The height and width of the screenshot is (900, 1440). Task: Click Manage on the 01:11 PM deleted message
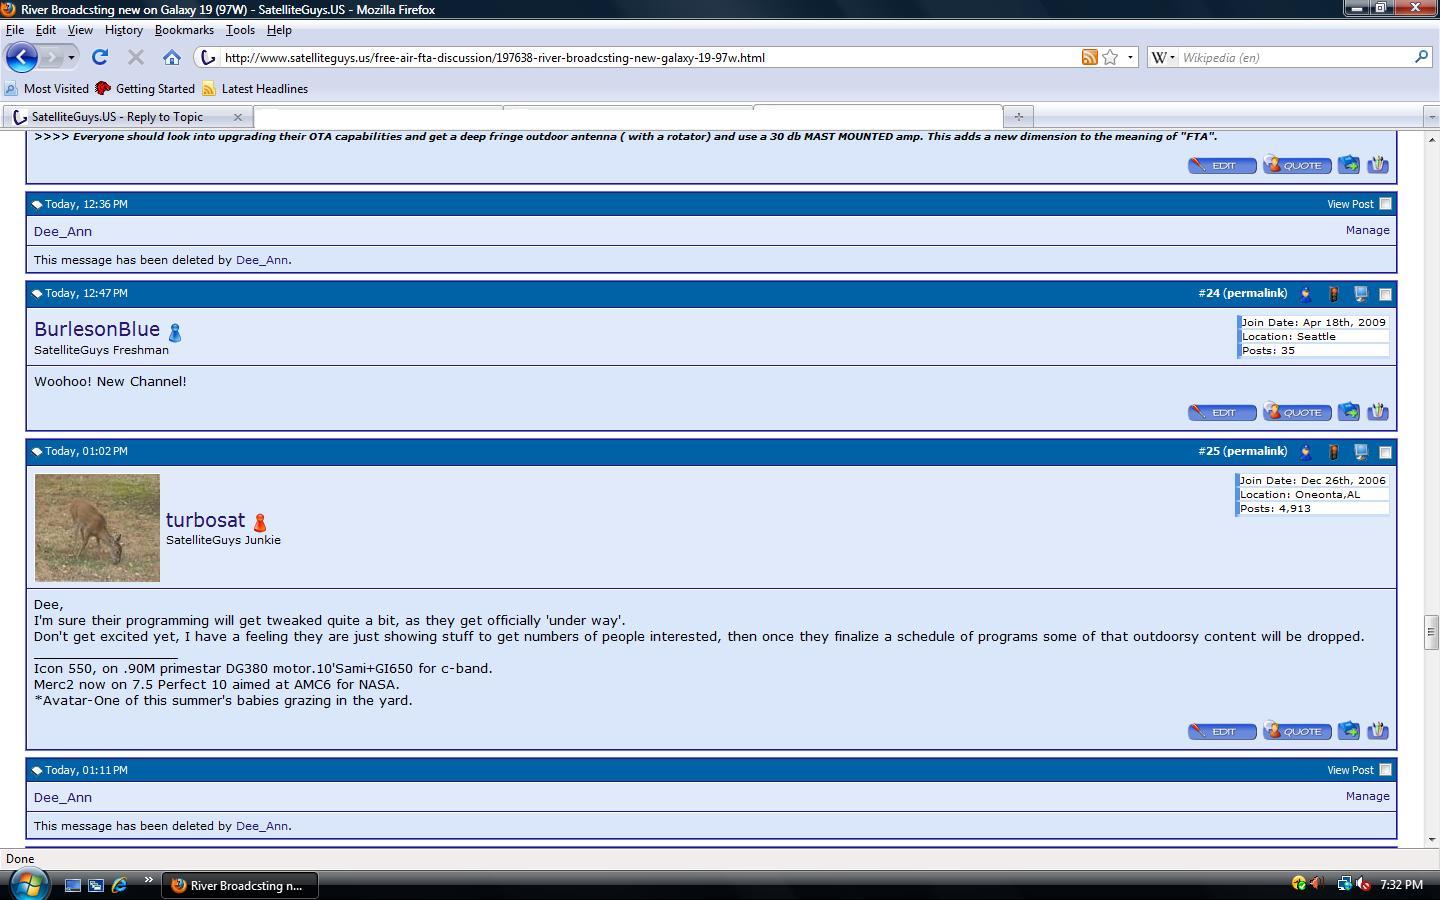1367,796
